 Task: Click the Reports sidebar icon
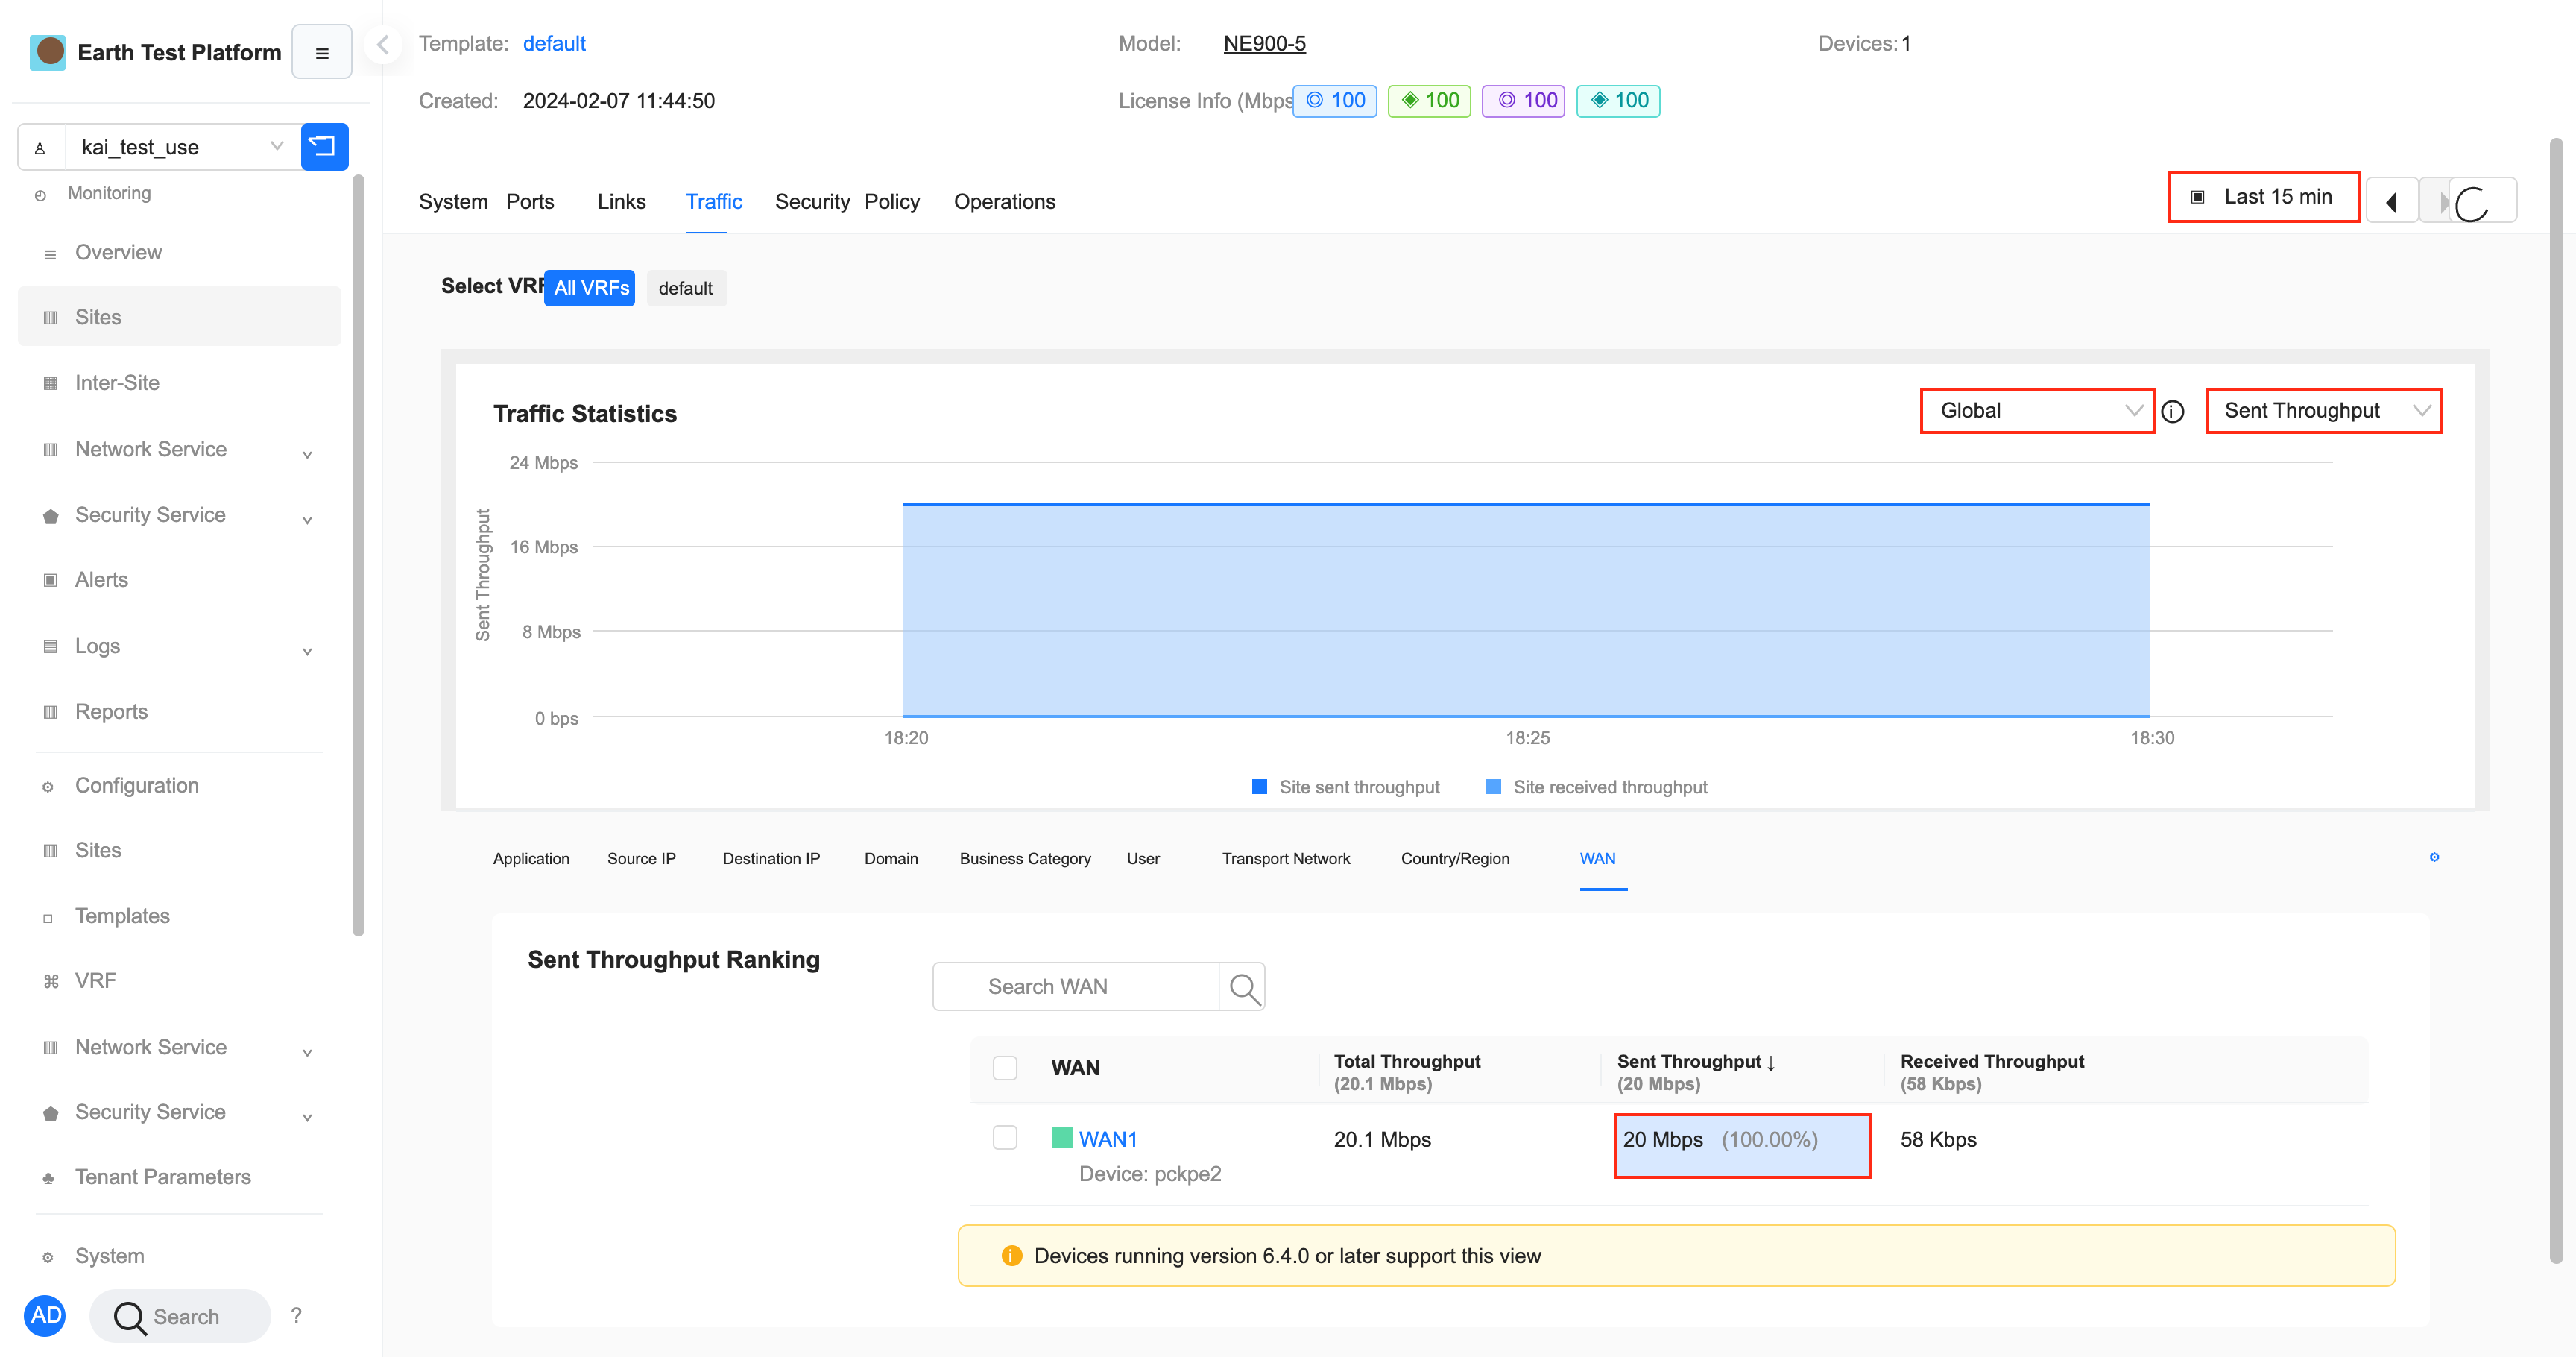pos(50,712)
